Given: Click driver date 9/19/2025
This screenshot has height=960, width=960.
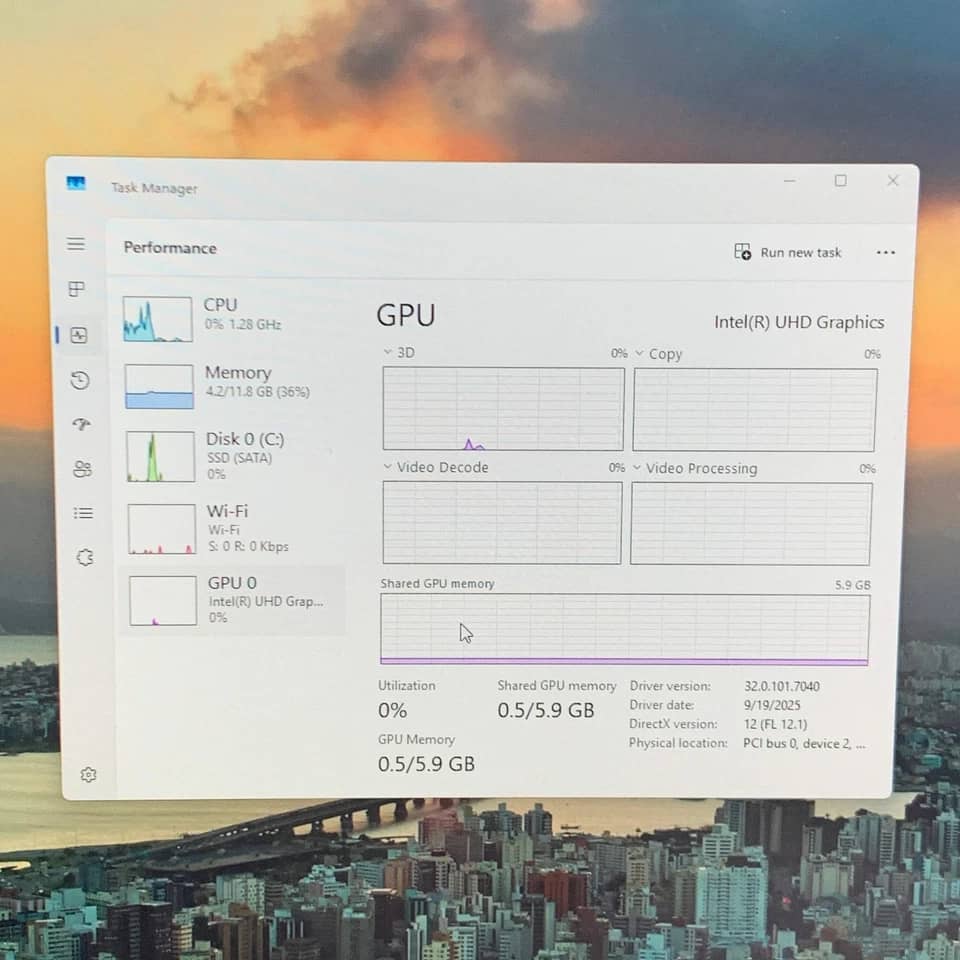Looking at the screenshot, I should pos(772,705).
